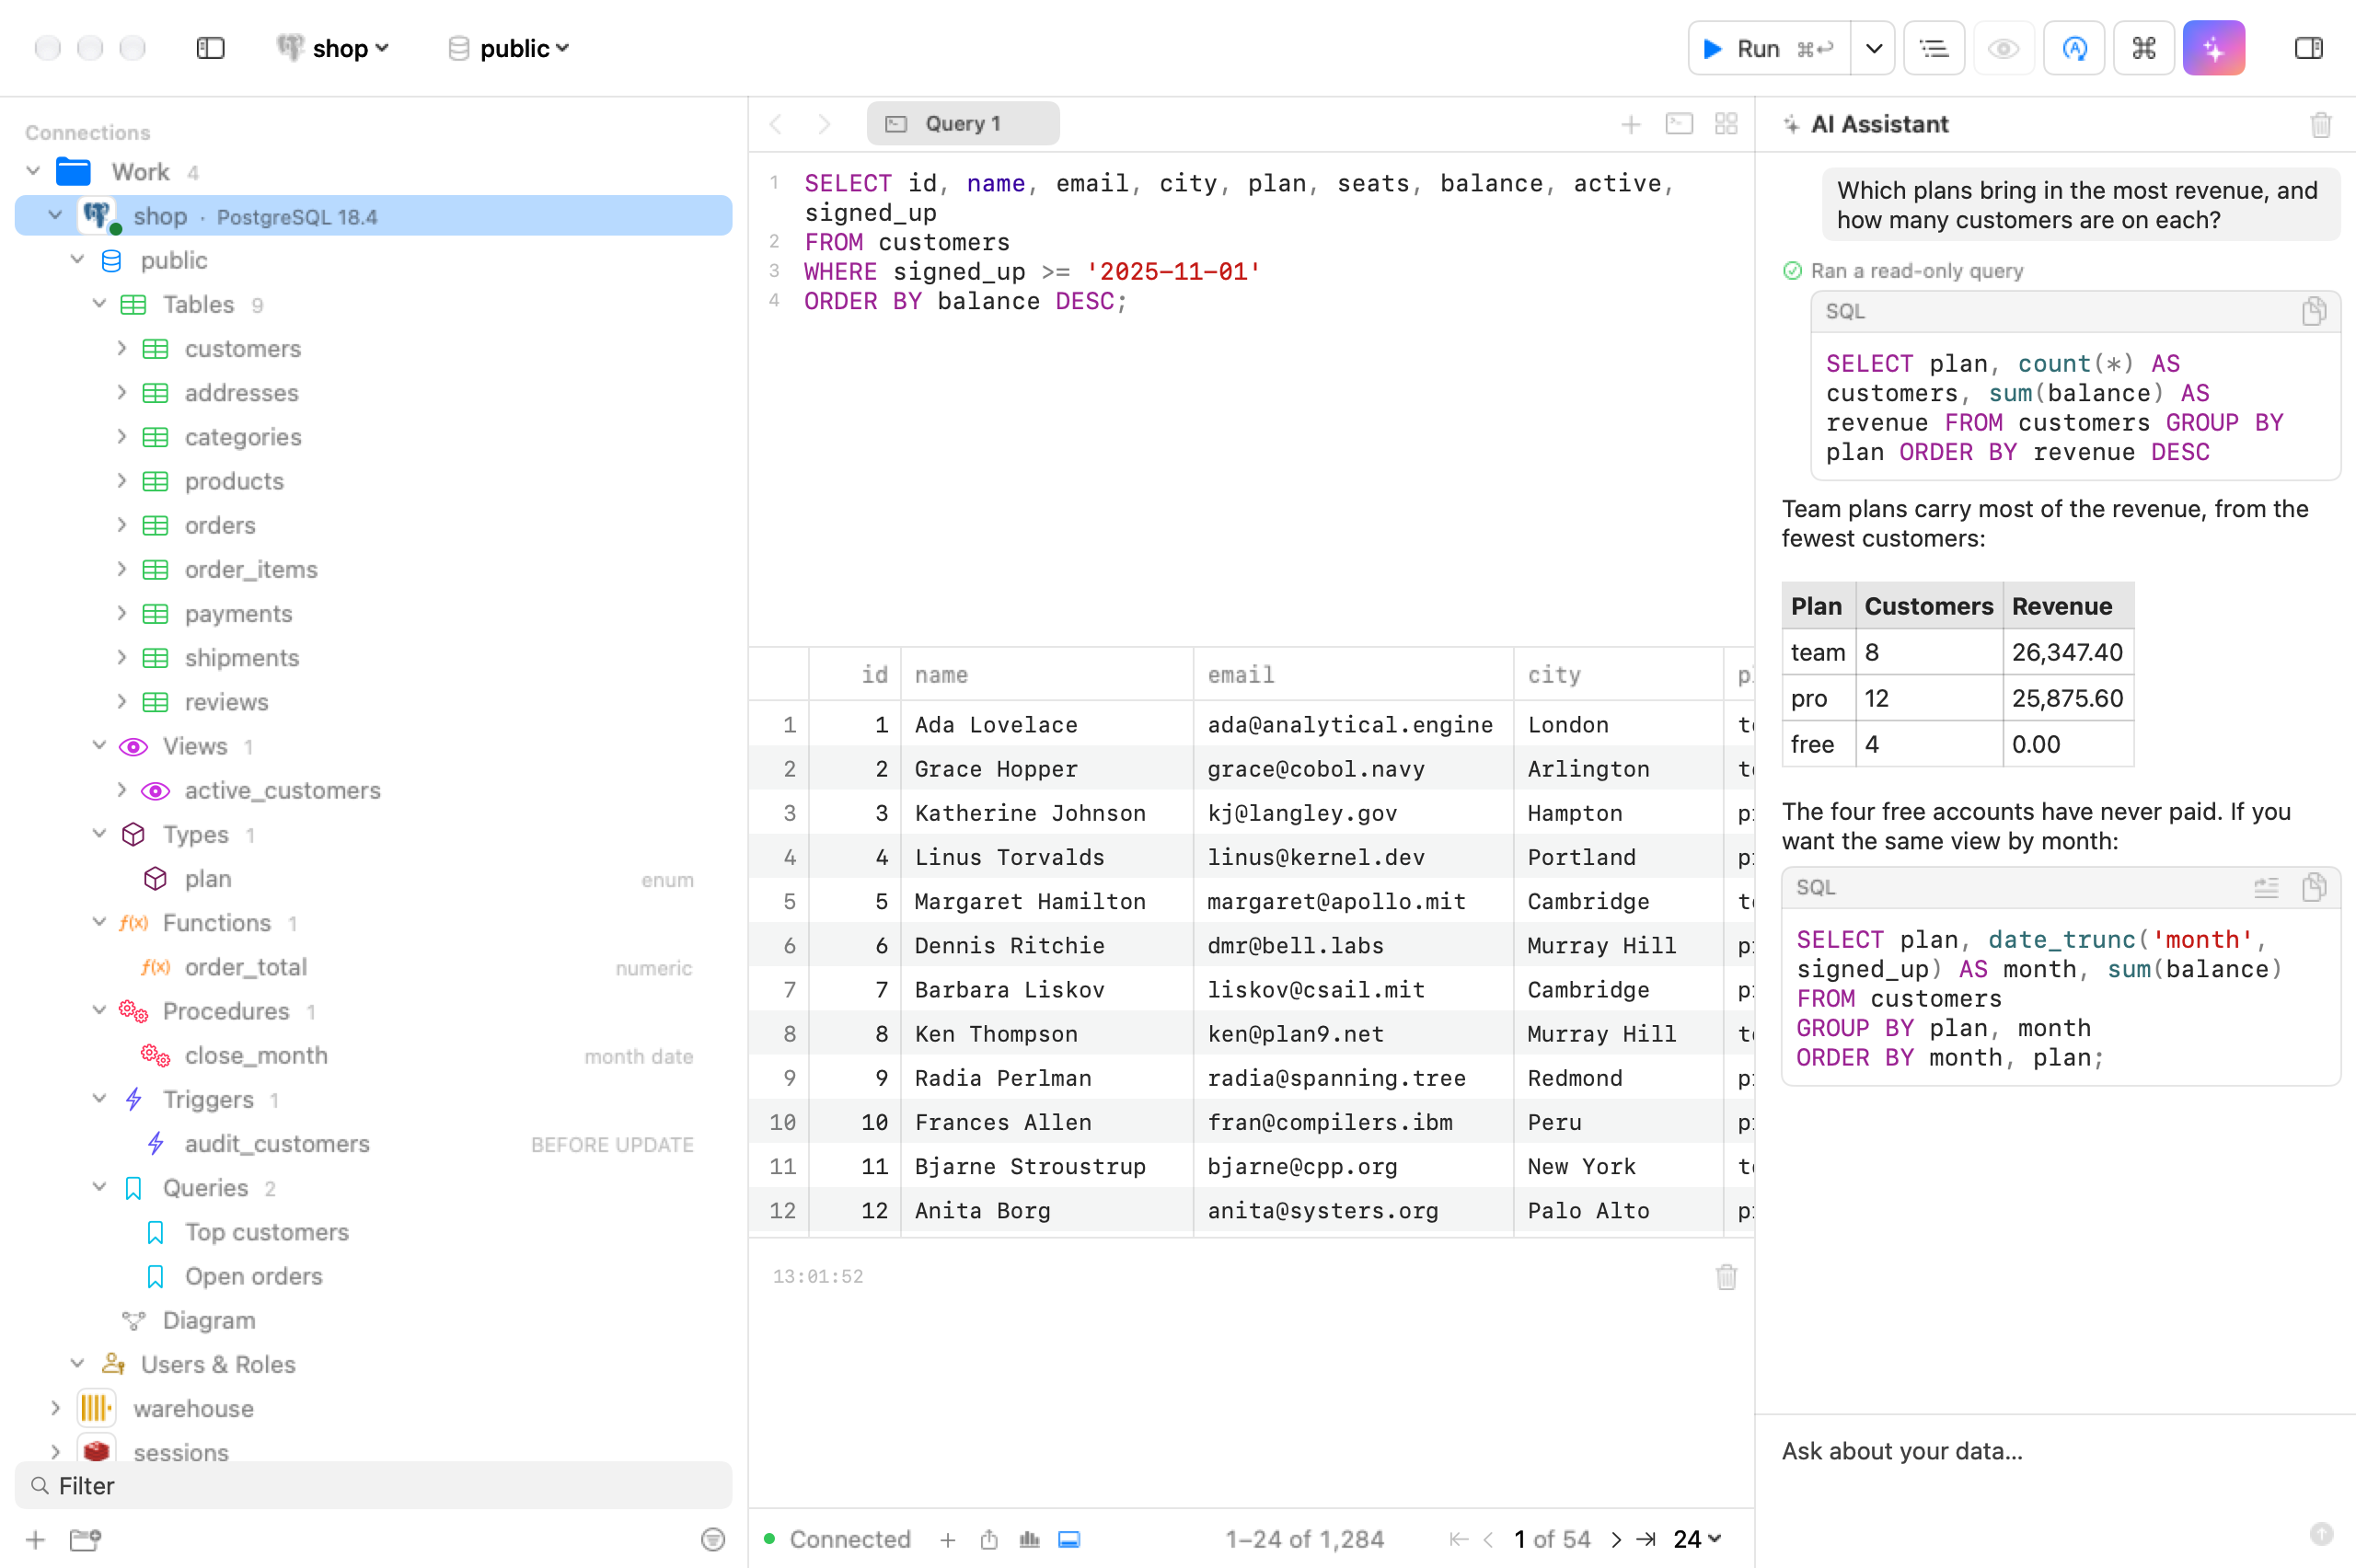Screen dimensions: 2356x1568
Task: Toggle the auto-commit circular A icon
Action: click(x=2074, y=48)
